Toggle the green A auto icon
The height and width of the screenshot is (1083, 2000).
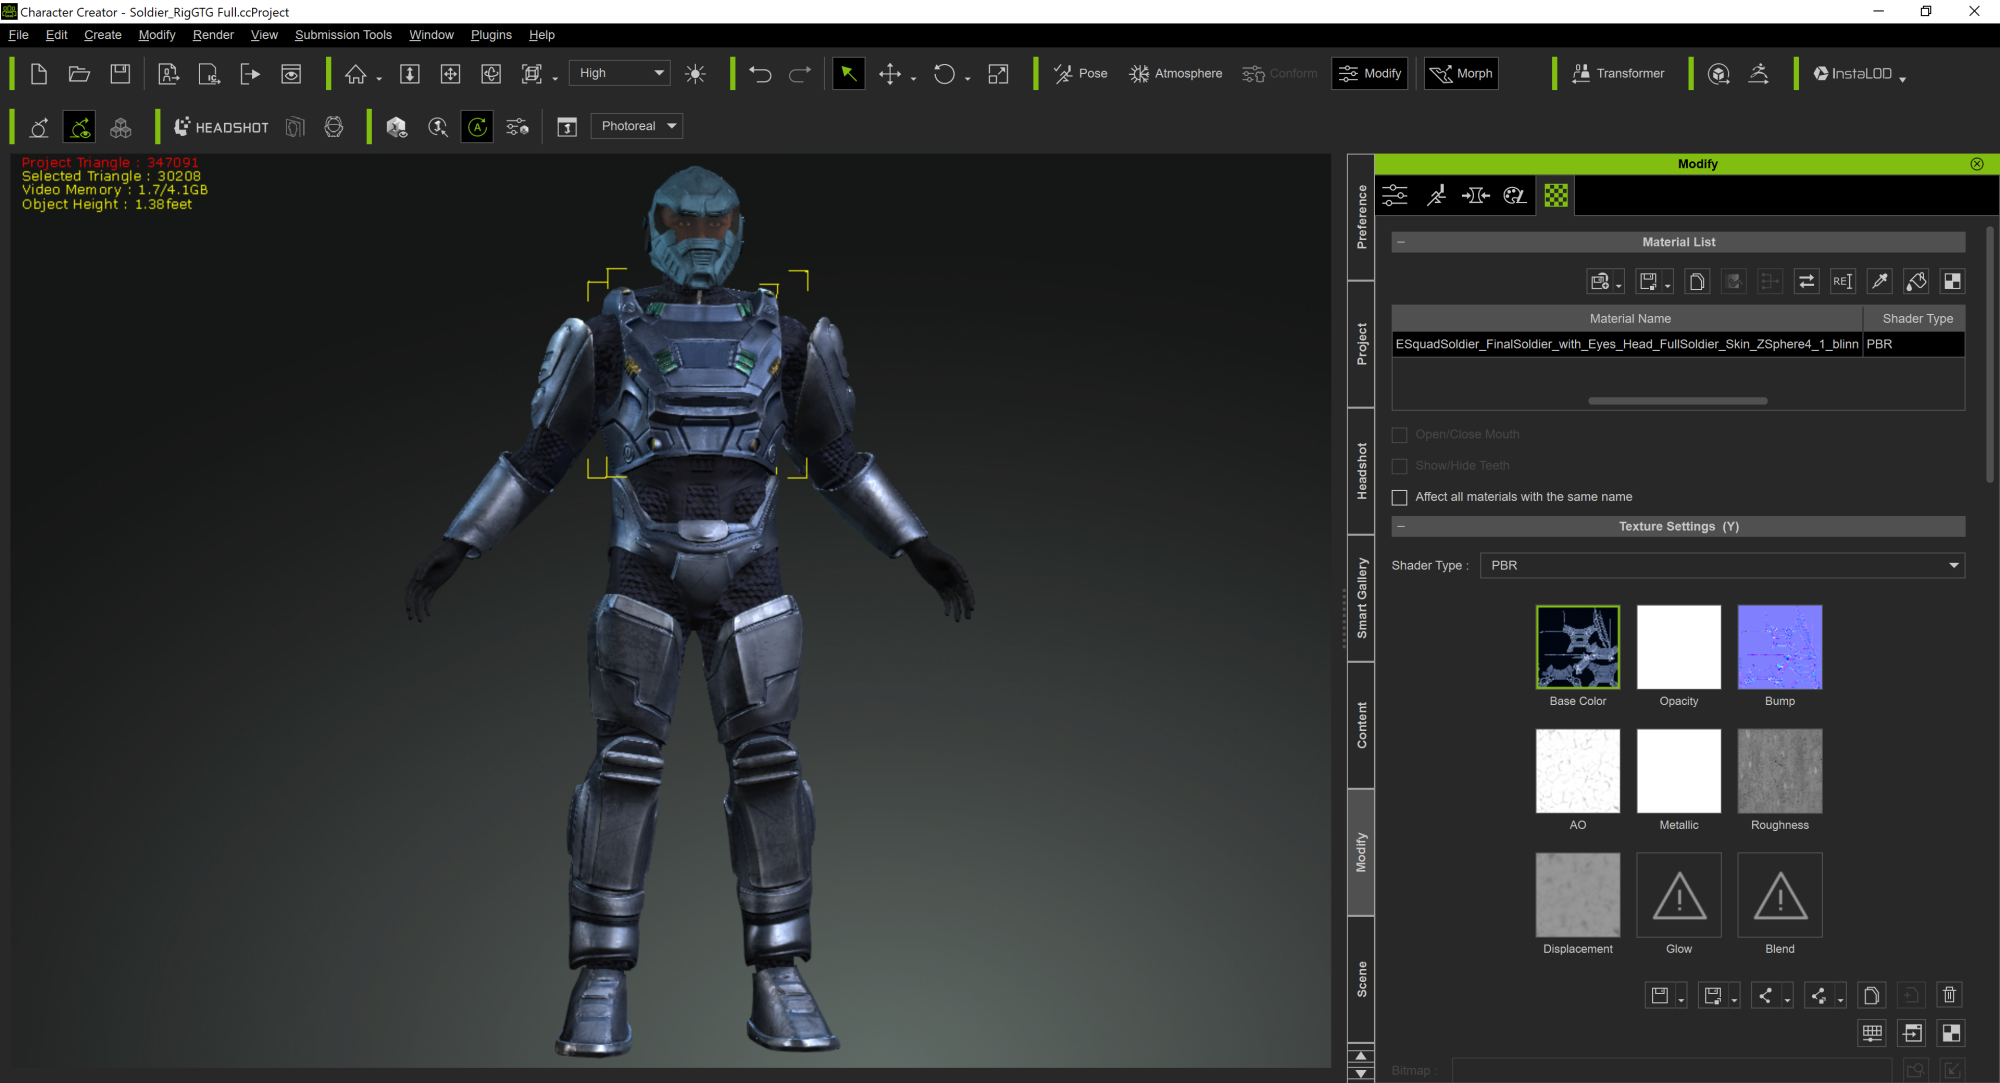[x=478, y=127]
